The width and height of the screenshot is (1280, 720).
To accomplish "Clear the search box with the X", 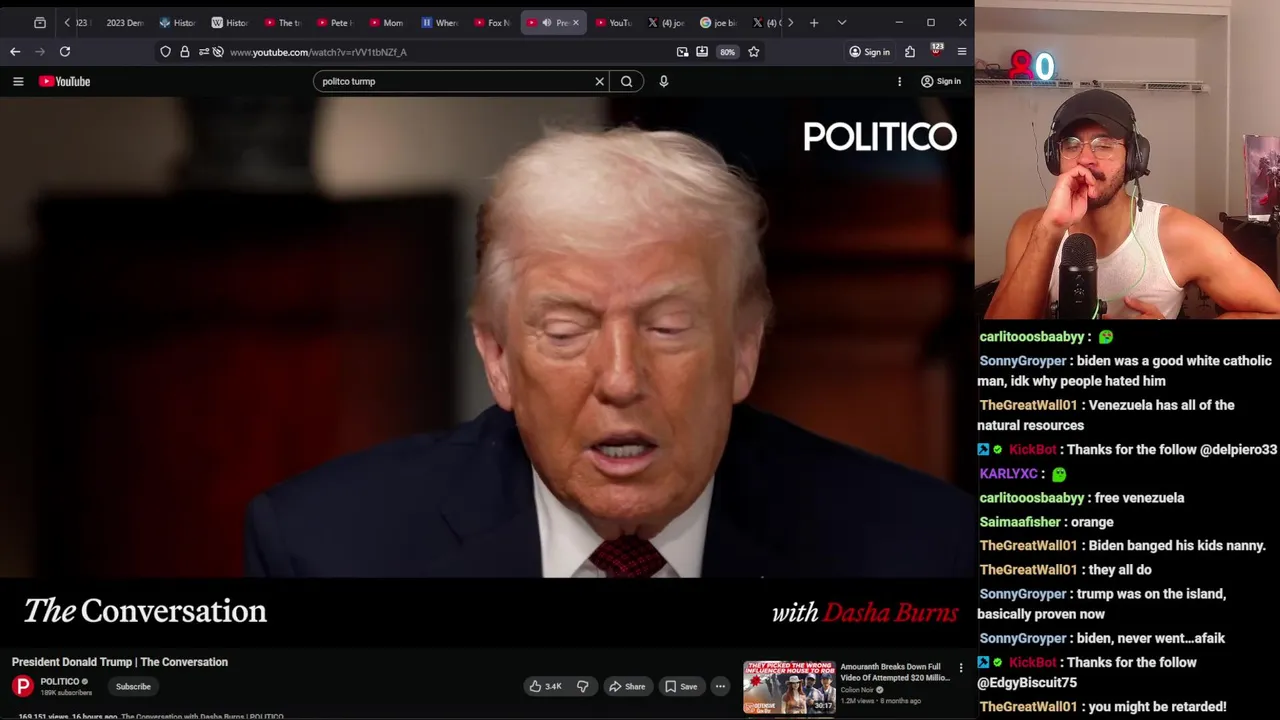I will pos(600,81).
